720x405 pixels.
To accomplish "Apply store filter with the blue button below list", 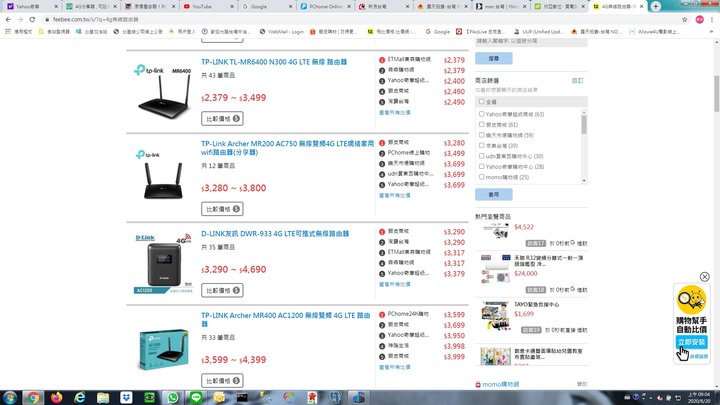I will coord(494,194).
